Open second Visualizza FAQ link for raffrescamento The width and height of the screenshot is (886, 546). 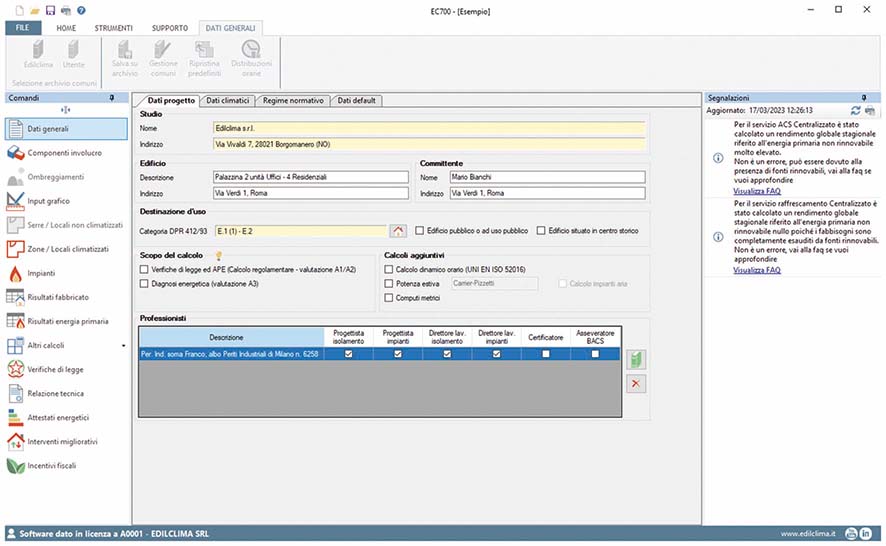pos(757,270)
